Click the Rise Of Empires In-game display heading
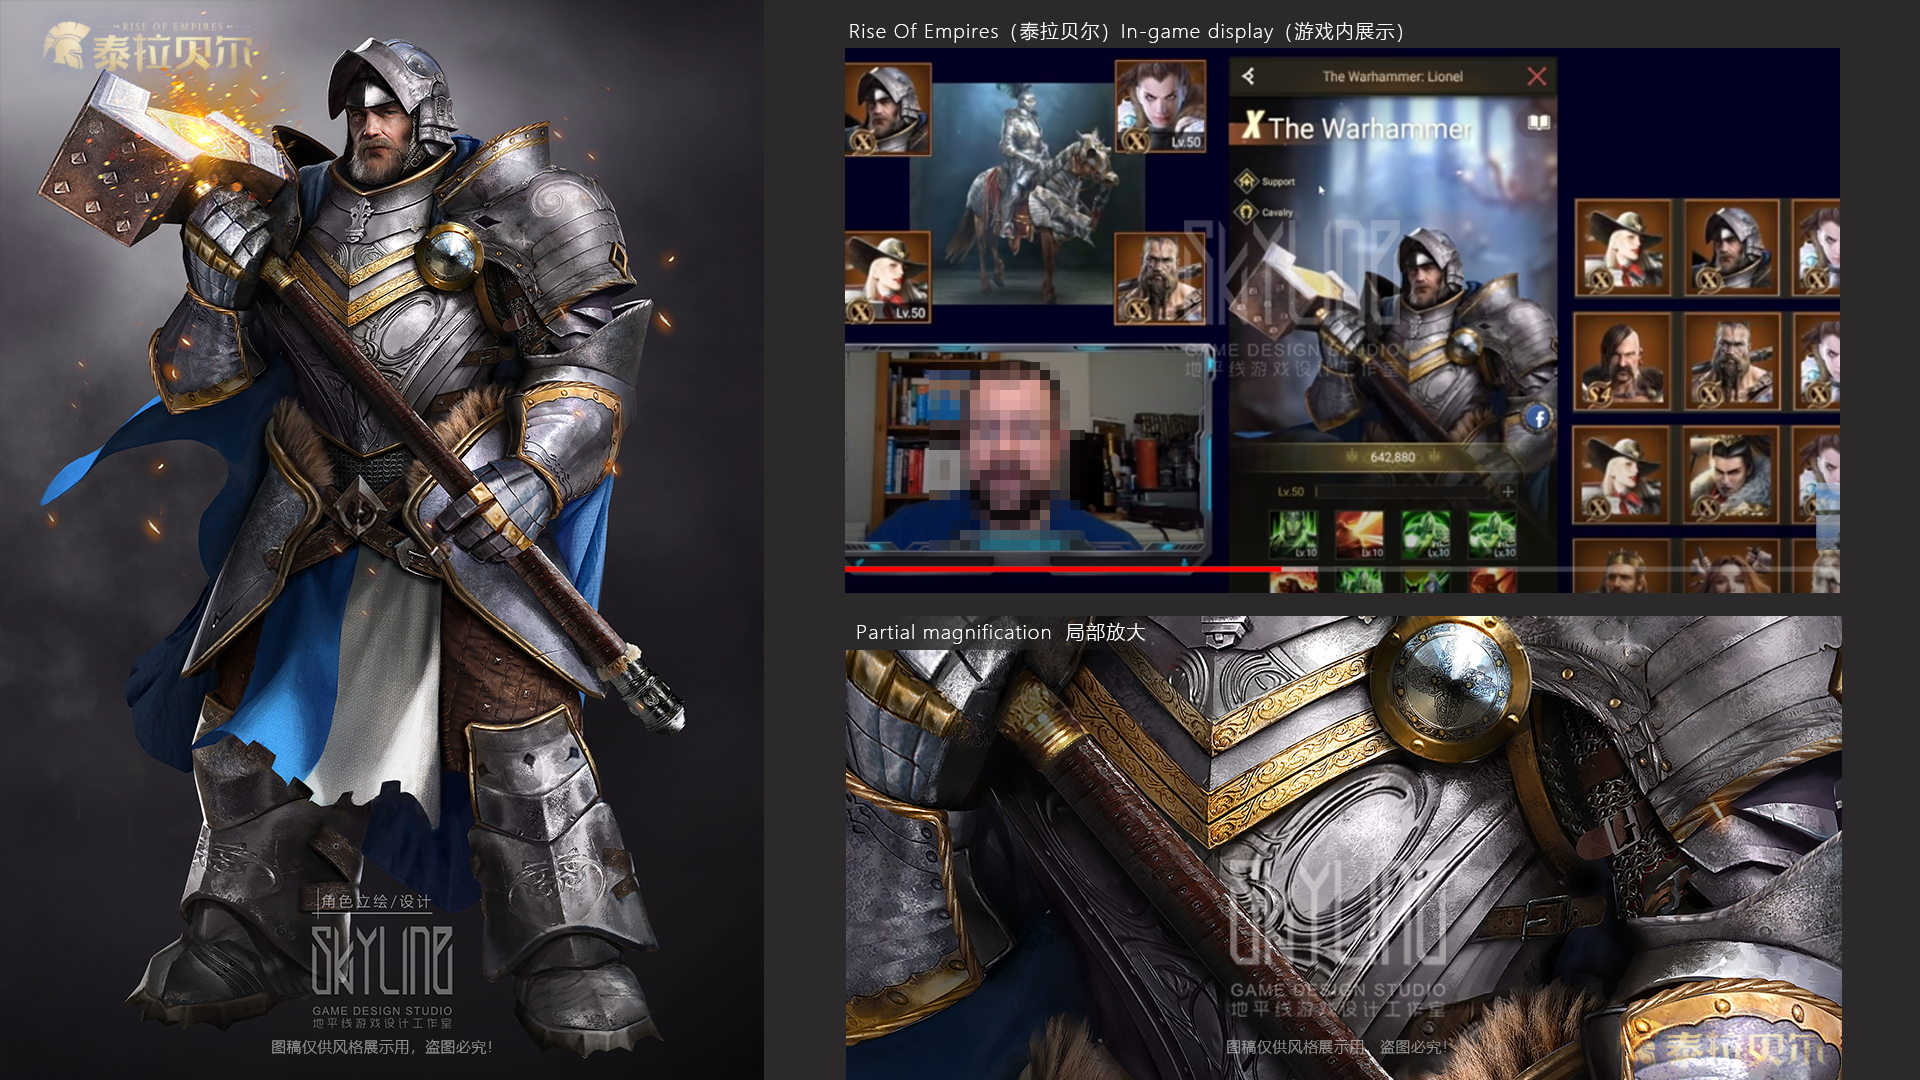Viewport: 1920px width, 1080px height. (x=1127, y=32)
